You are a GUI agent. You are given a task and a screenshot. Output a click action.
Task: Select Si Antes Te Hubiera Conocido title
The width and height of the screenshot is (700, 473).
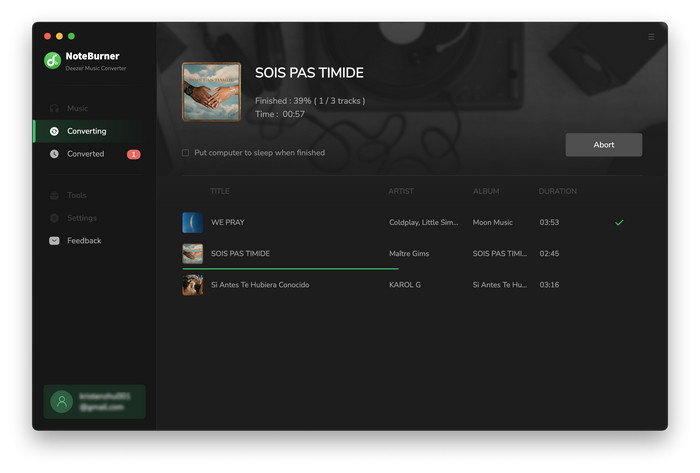[x=260, y=285]
